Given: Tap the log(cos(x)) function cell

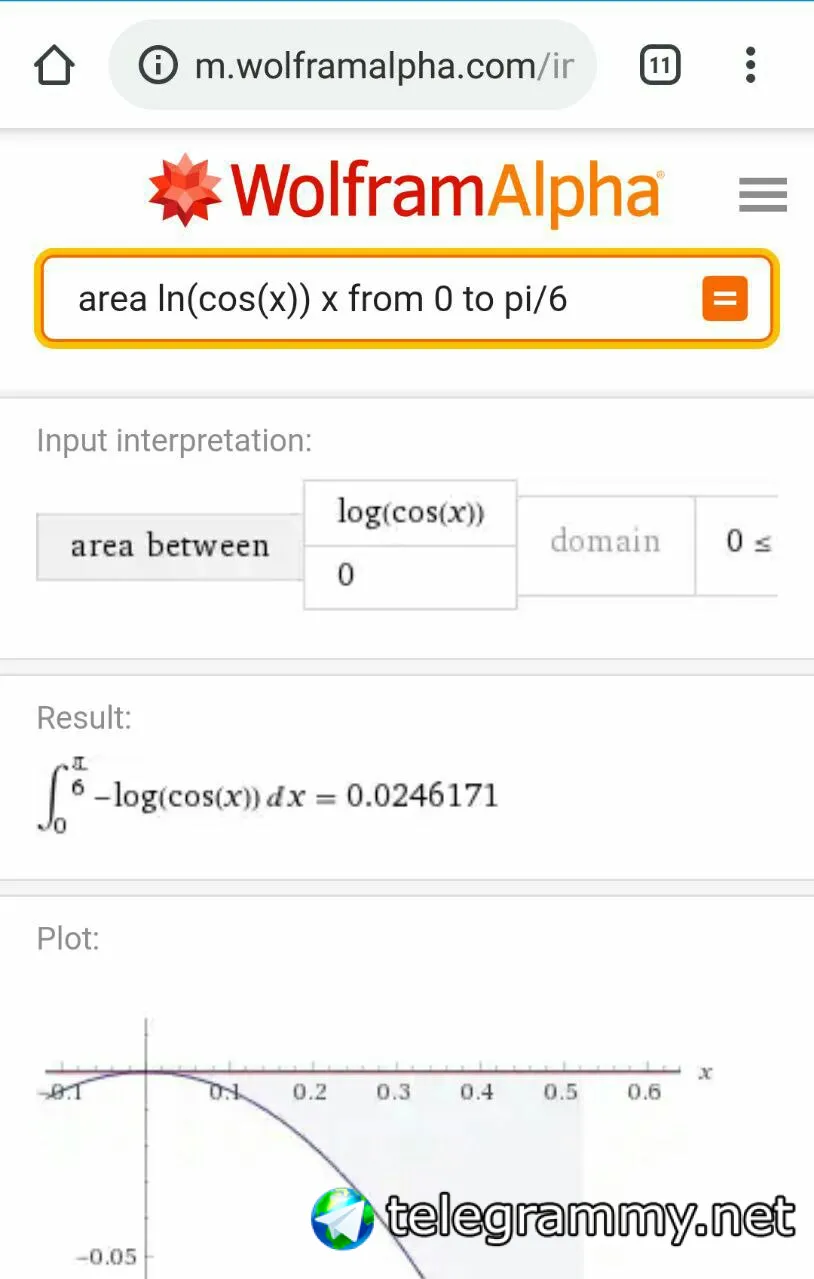Looking at the screenshot, I should [410, 512].
